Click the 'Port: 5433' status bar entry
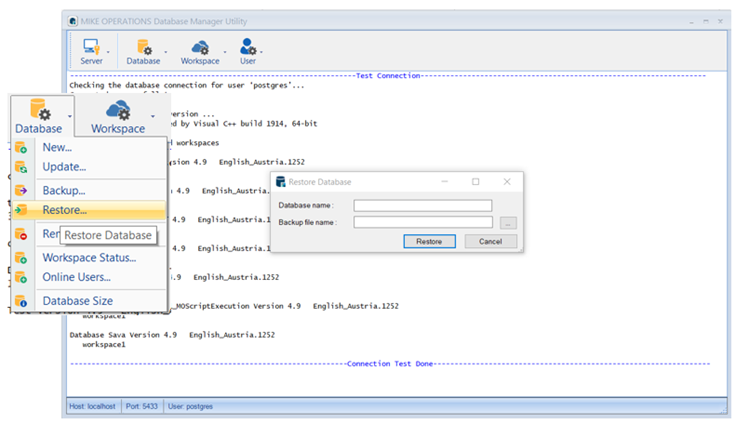The height and width of the screenshot is (424, 736). (x=141, y=406)
